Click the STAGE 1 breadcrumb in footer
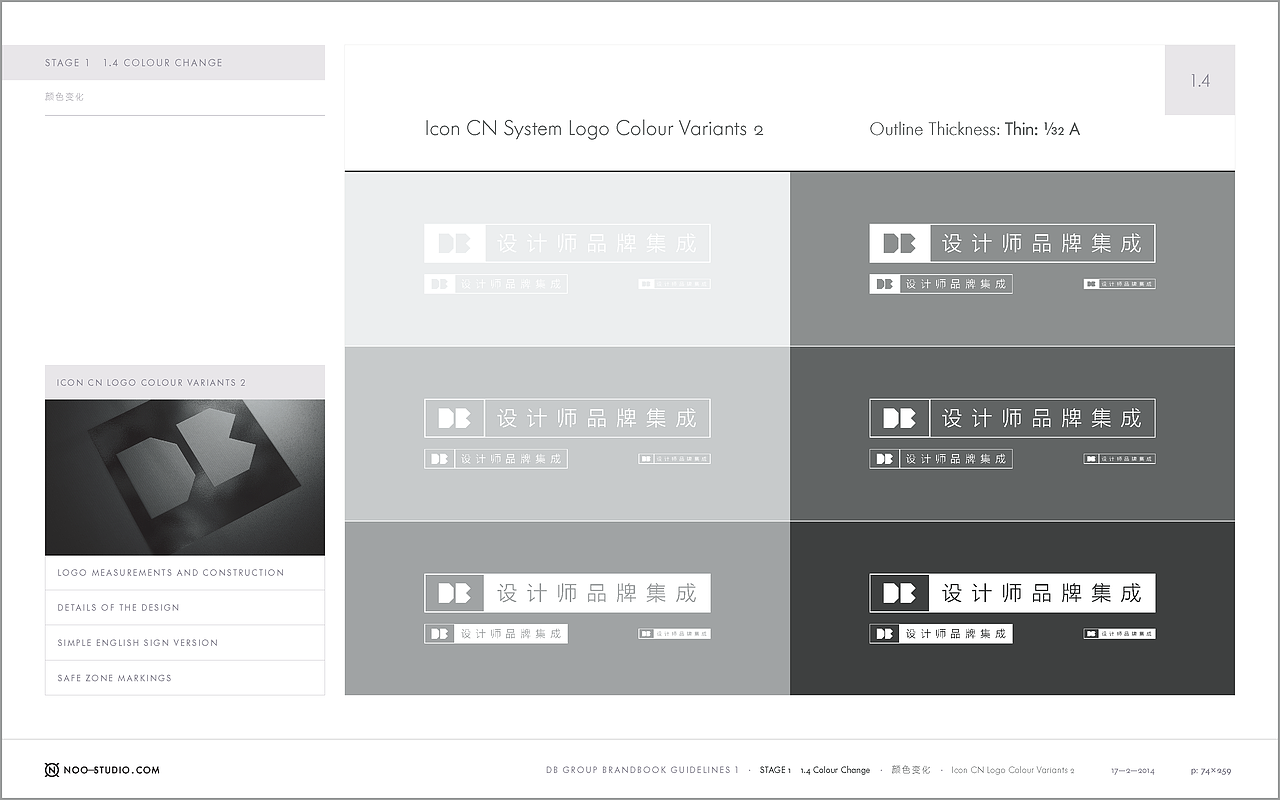 point(775,770)
